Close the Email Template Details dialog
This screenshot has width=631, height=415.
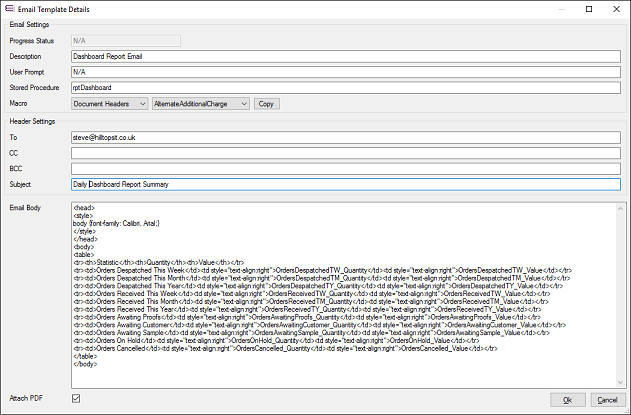(616, 9)
